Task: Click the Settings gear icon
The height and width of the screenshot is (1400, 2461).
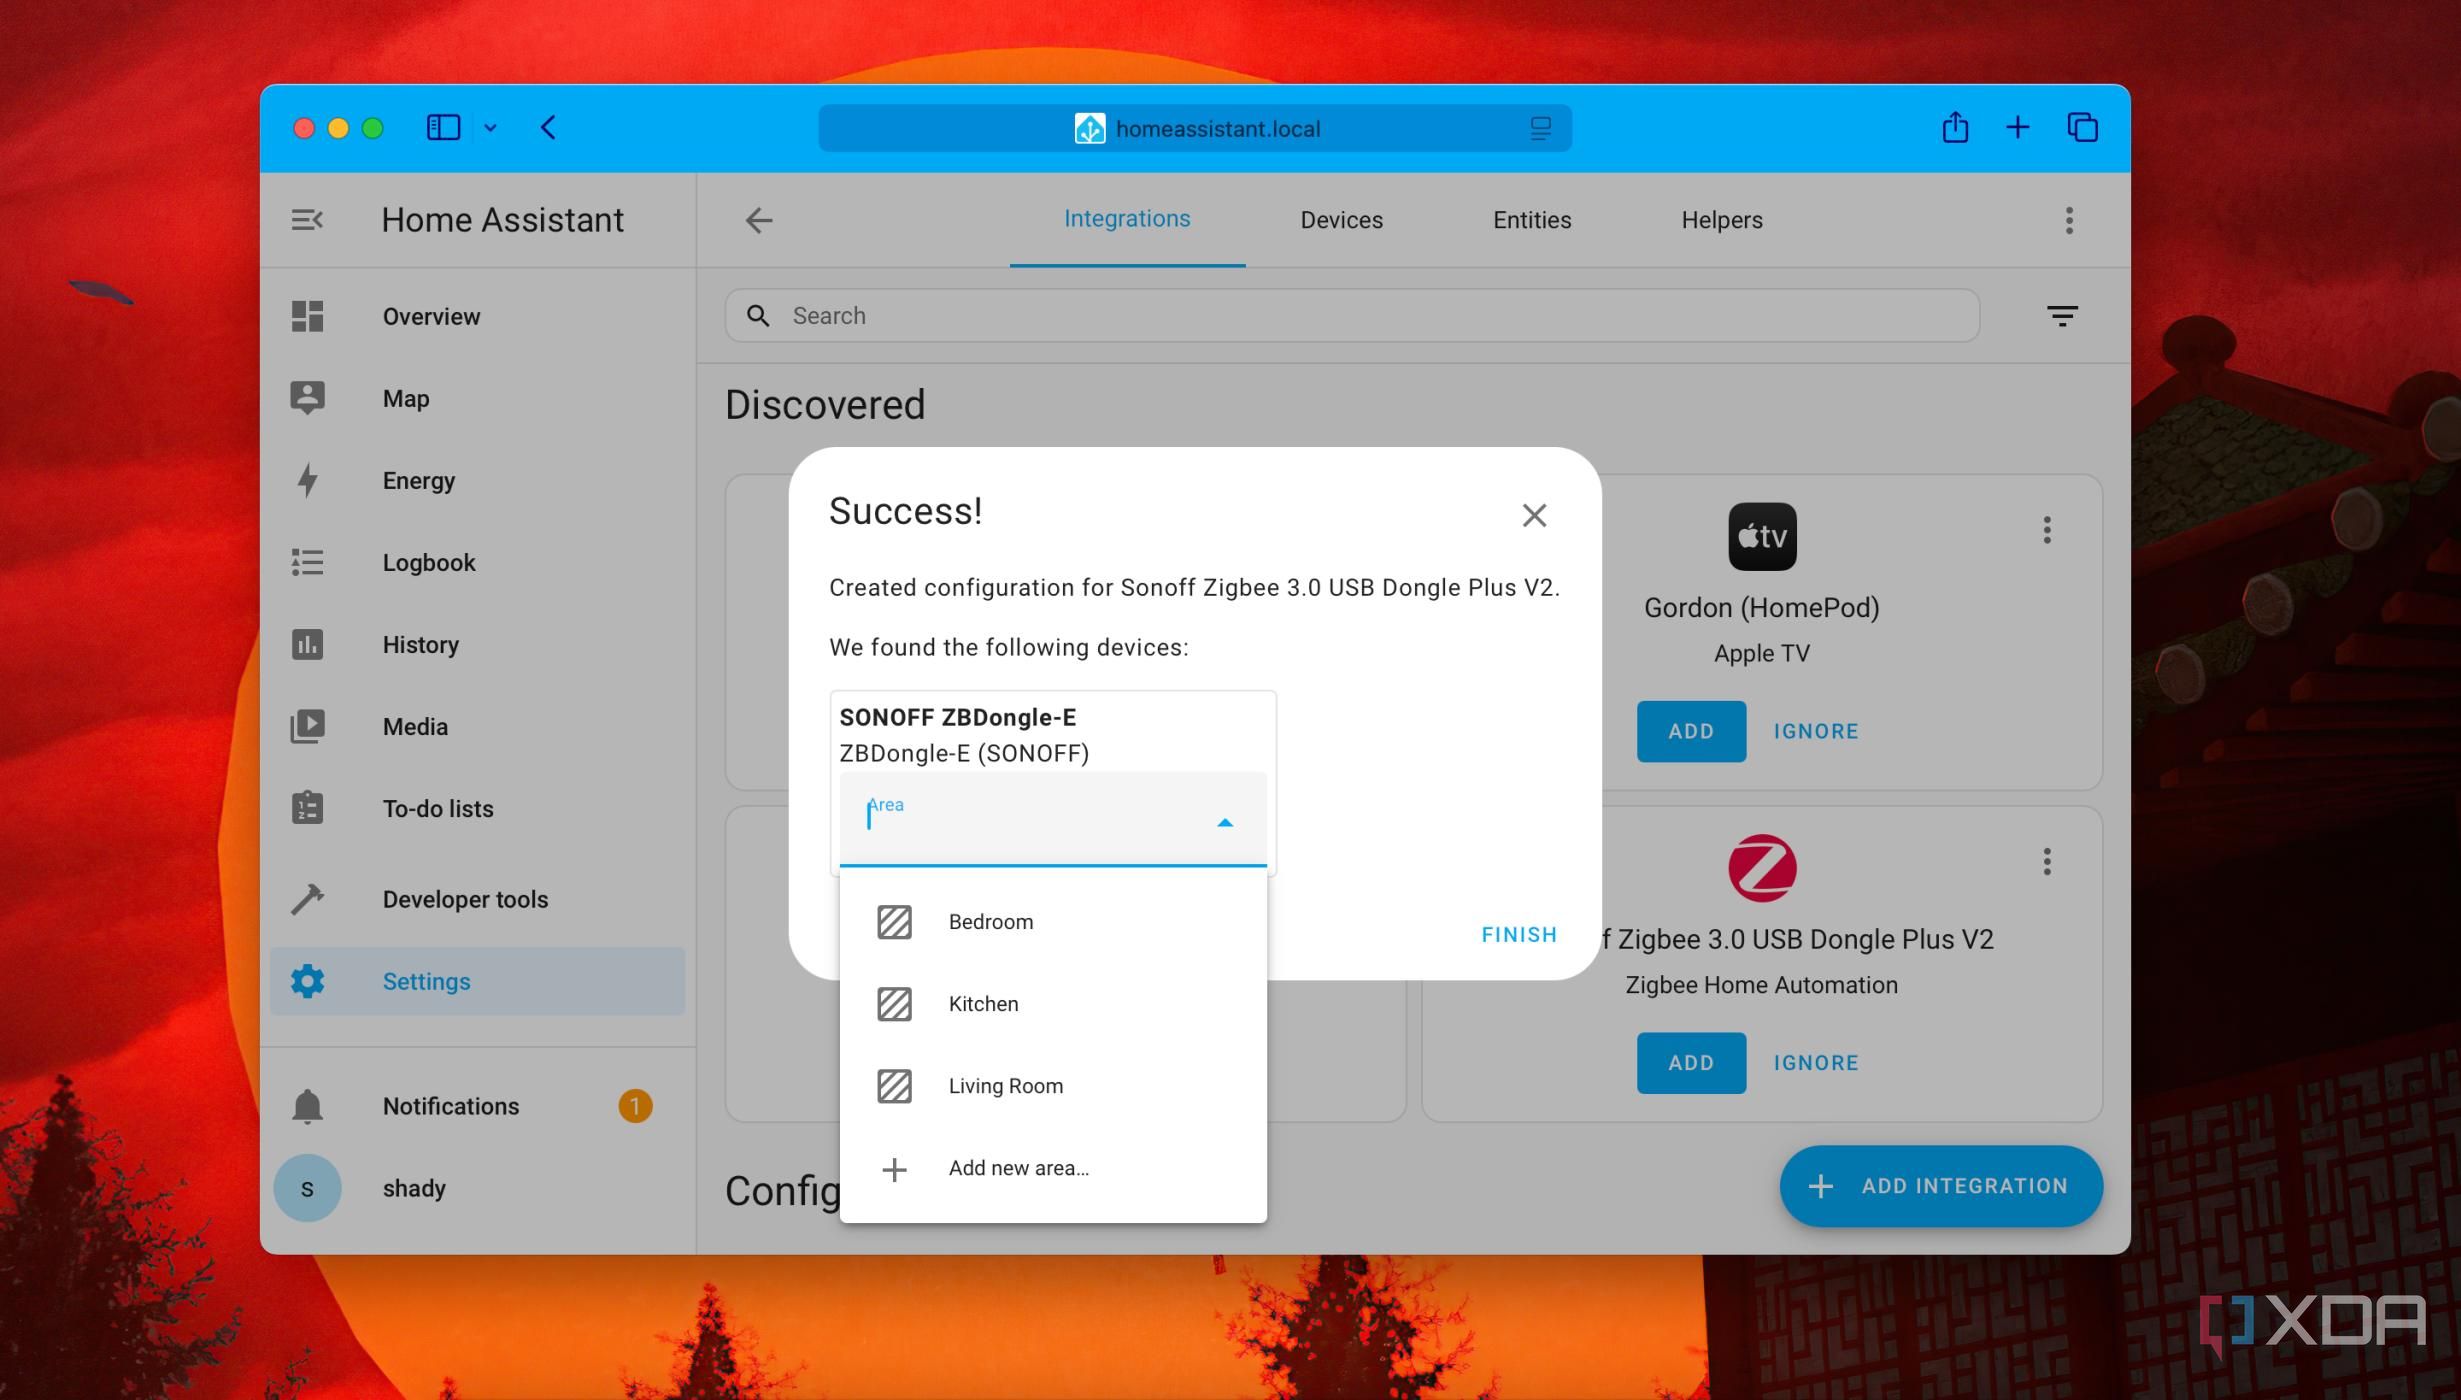Action: [307, 981]
